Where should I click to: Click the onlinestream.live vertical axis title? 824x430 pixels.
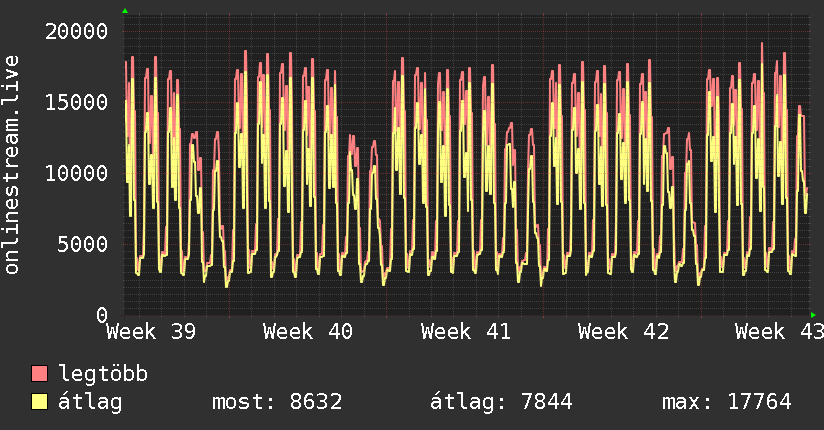click(x=11, y=165)
